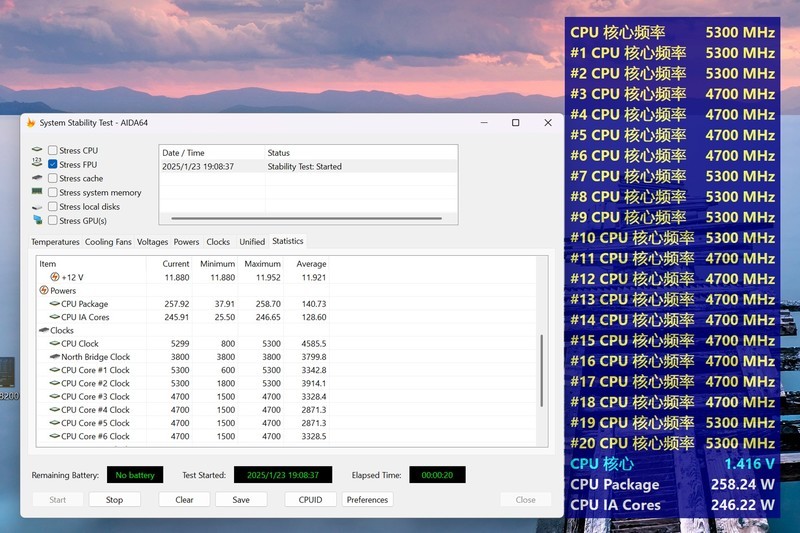Viewport: 800px width, 533px height.
Task: Click the North Bridge Clock row icon
Action: coord(54,357)
